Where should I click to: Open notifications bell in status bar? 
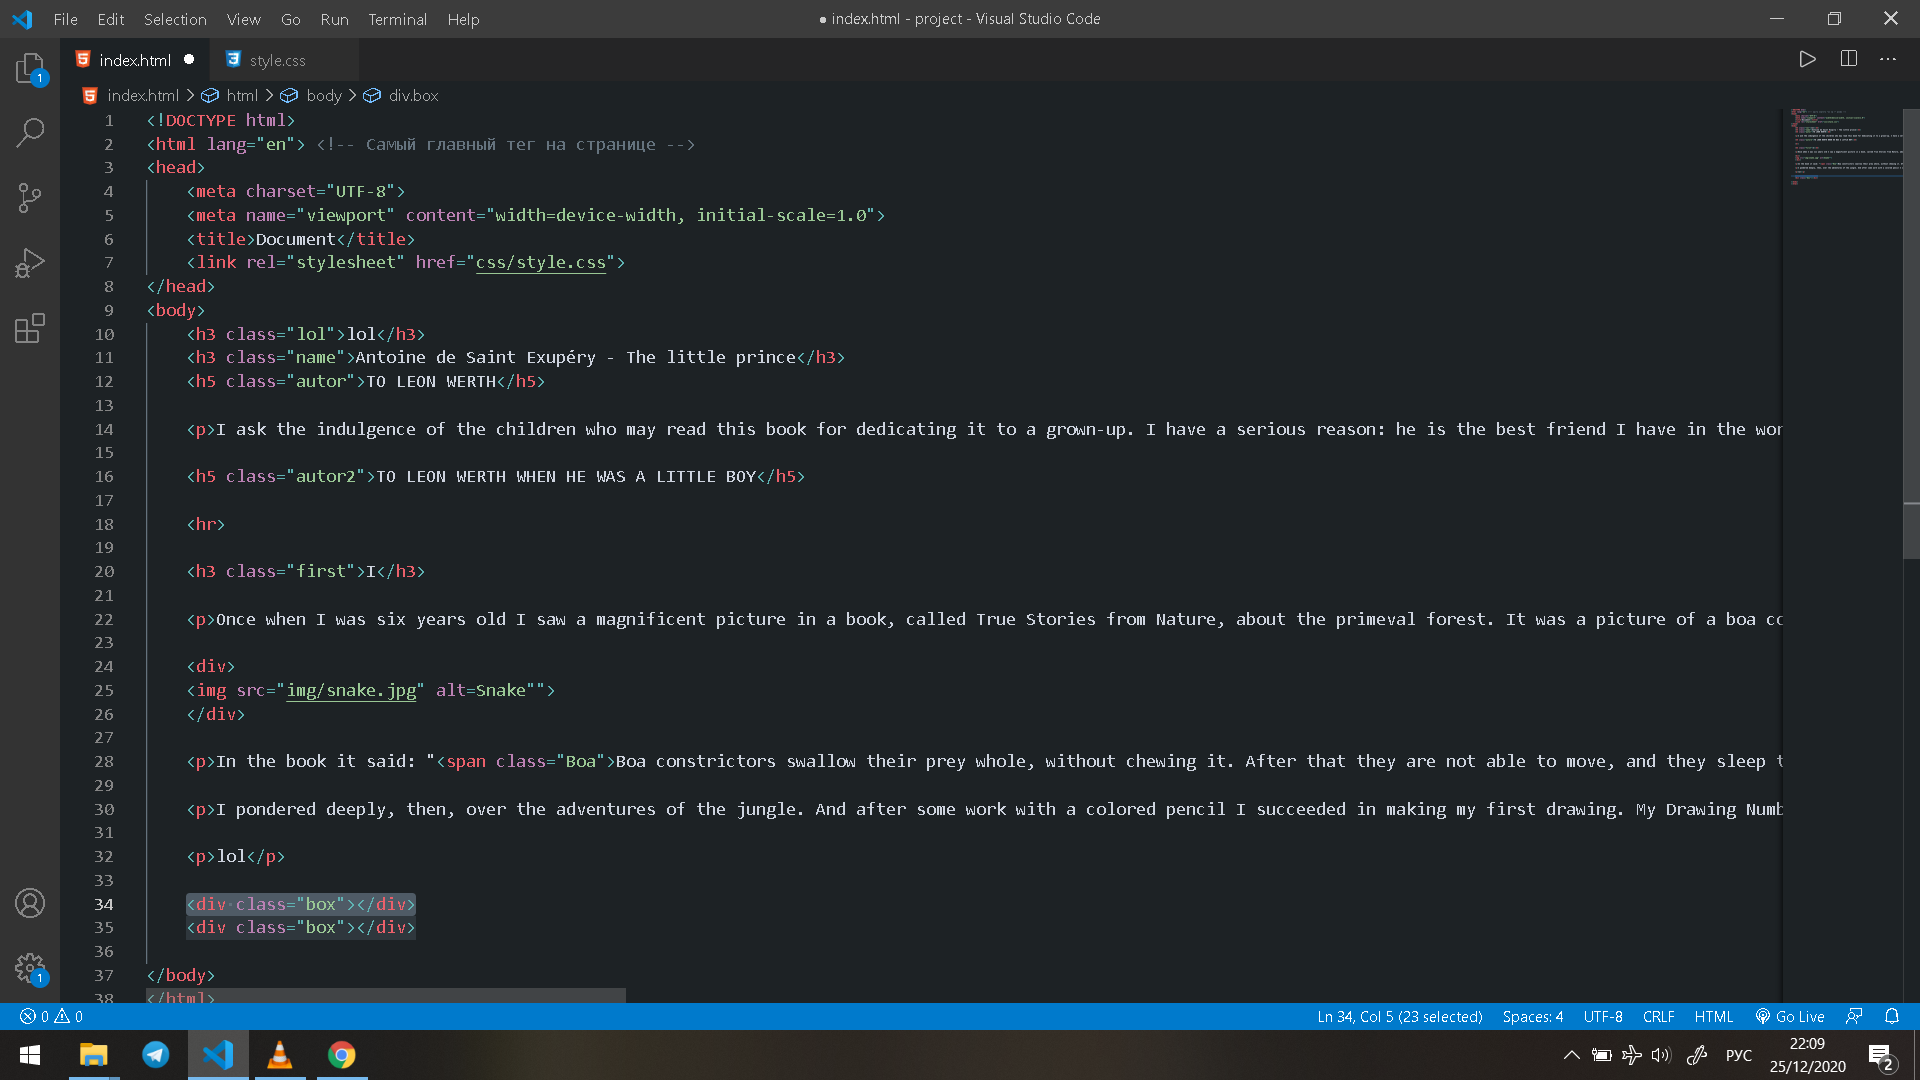(1892, 1016)
